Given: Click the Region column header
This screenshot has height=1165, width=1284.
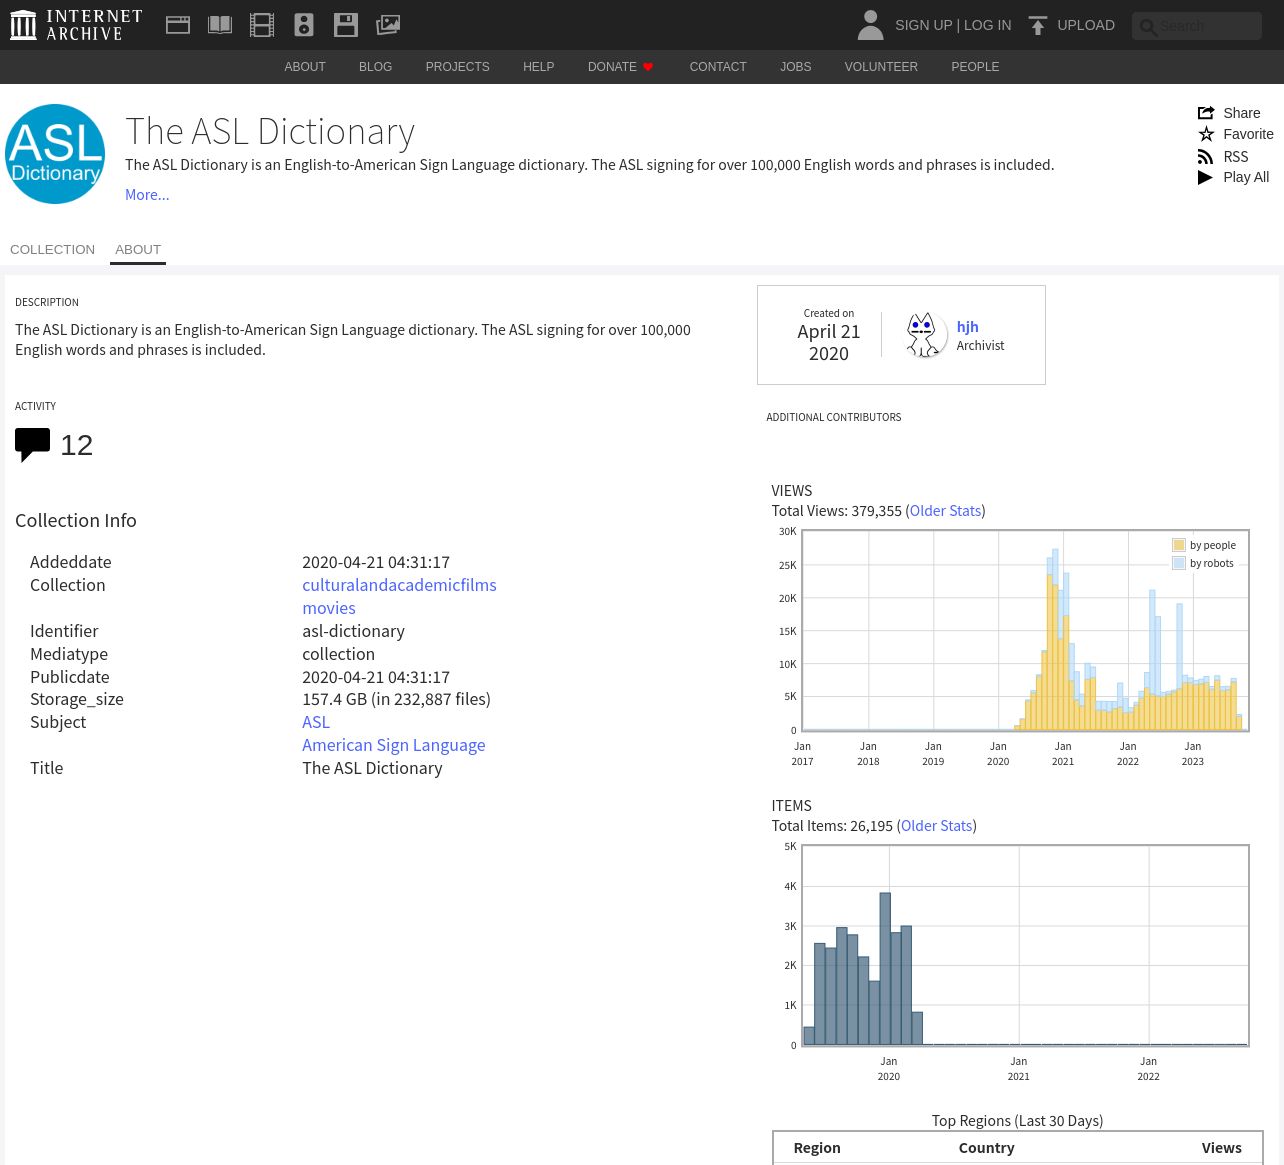Looking at the screenshot, I should coord(817,1148).
